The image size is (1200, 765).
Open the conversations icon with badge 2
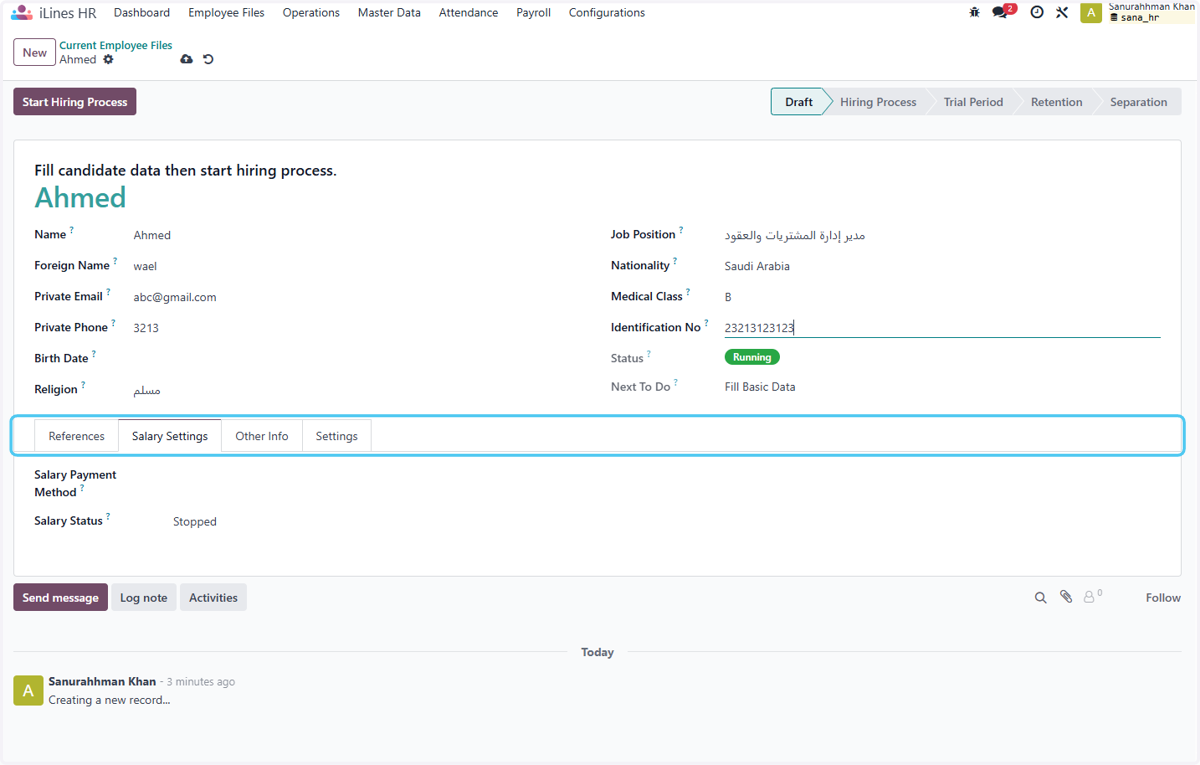pos(1003,12)
